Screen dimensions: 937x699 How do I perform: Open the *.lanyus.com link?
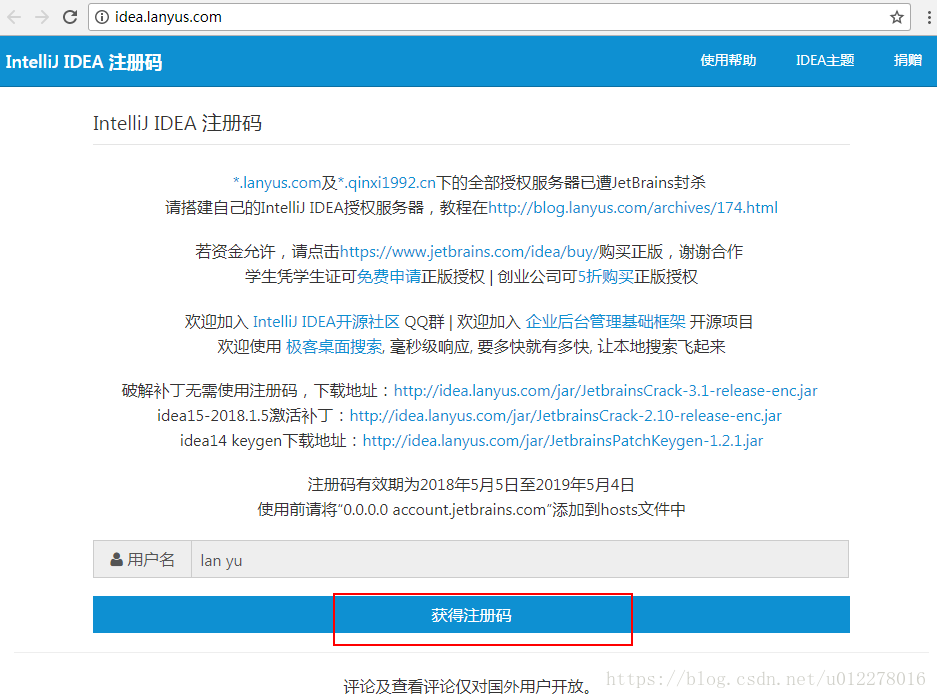(277, 182)
